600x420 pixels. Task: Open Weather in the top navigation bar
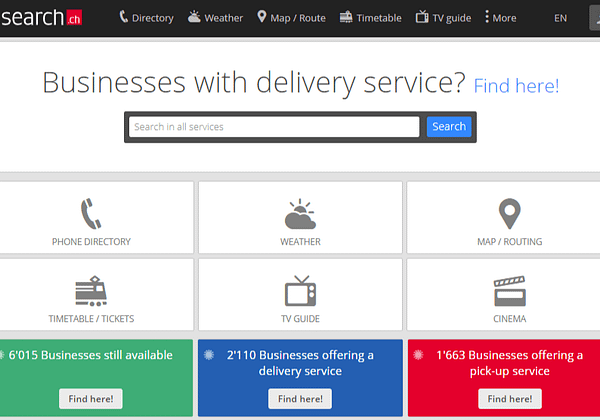click(x=215, y=17)
